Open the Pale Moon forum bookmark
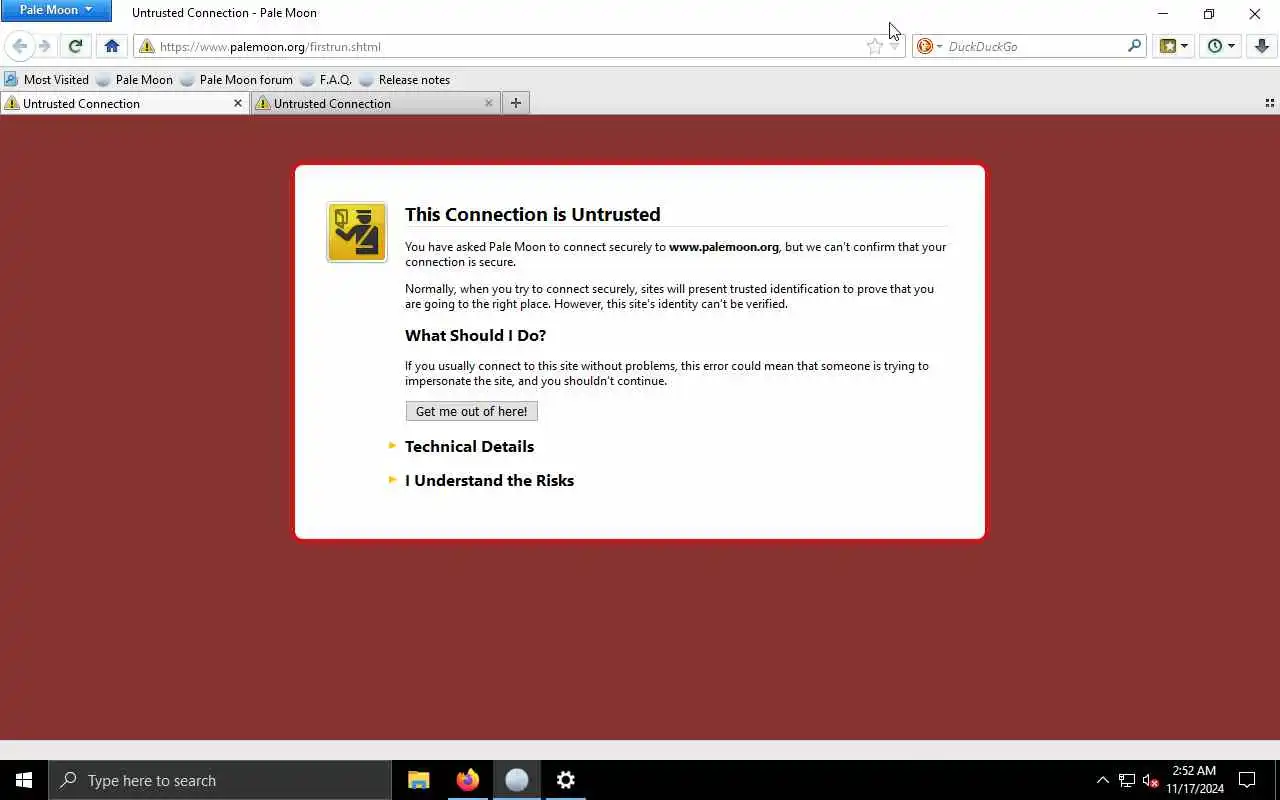 click(236, 79)
